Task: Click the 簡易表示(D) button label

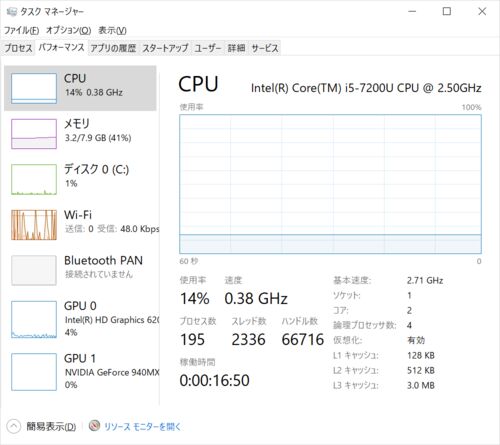Action: click(51, 426)
